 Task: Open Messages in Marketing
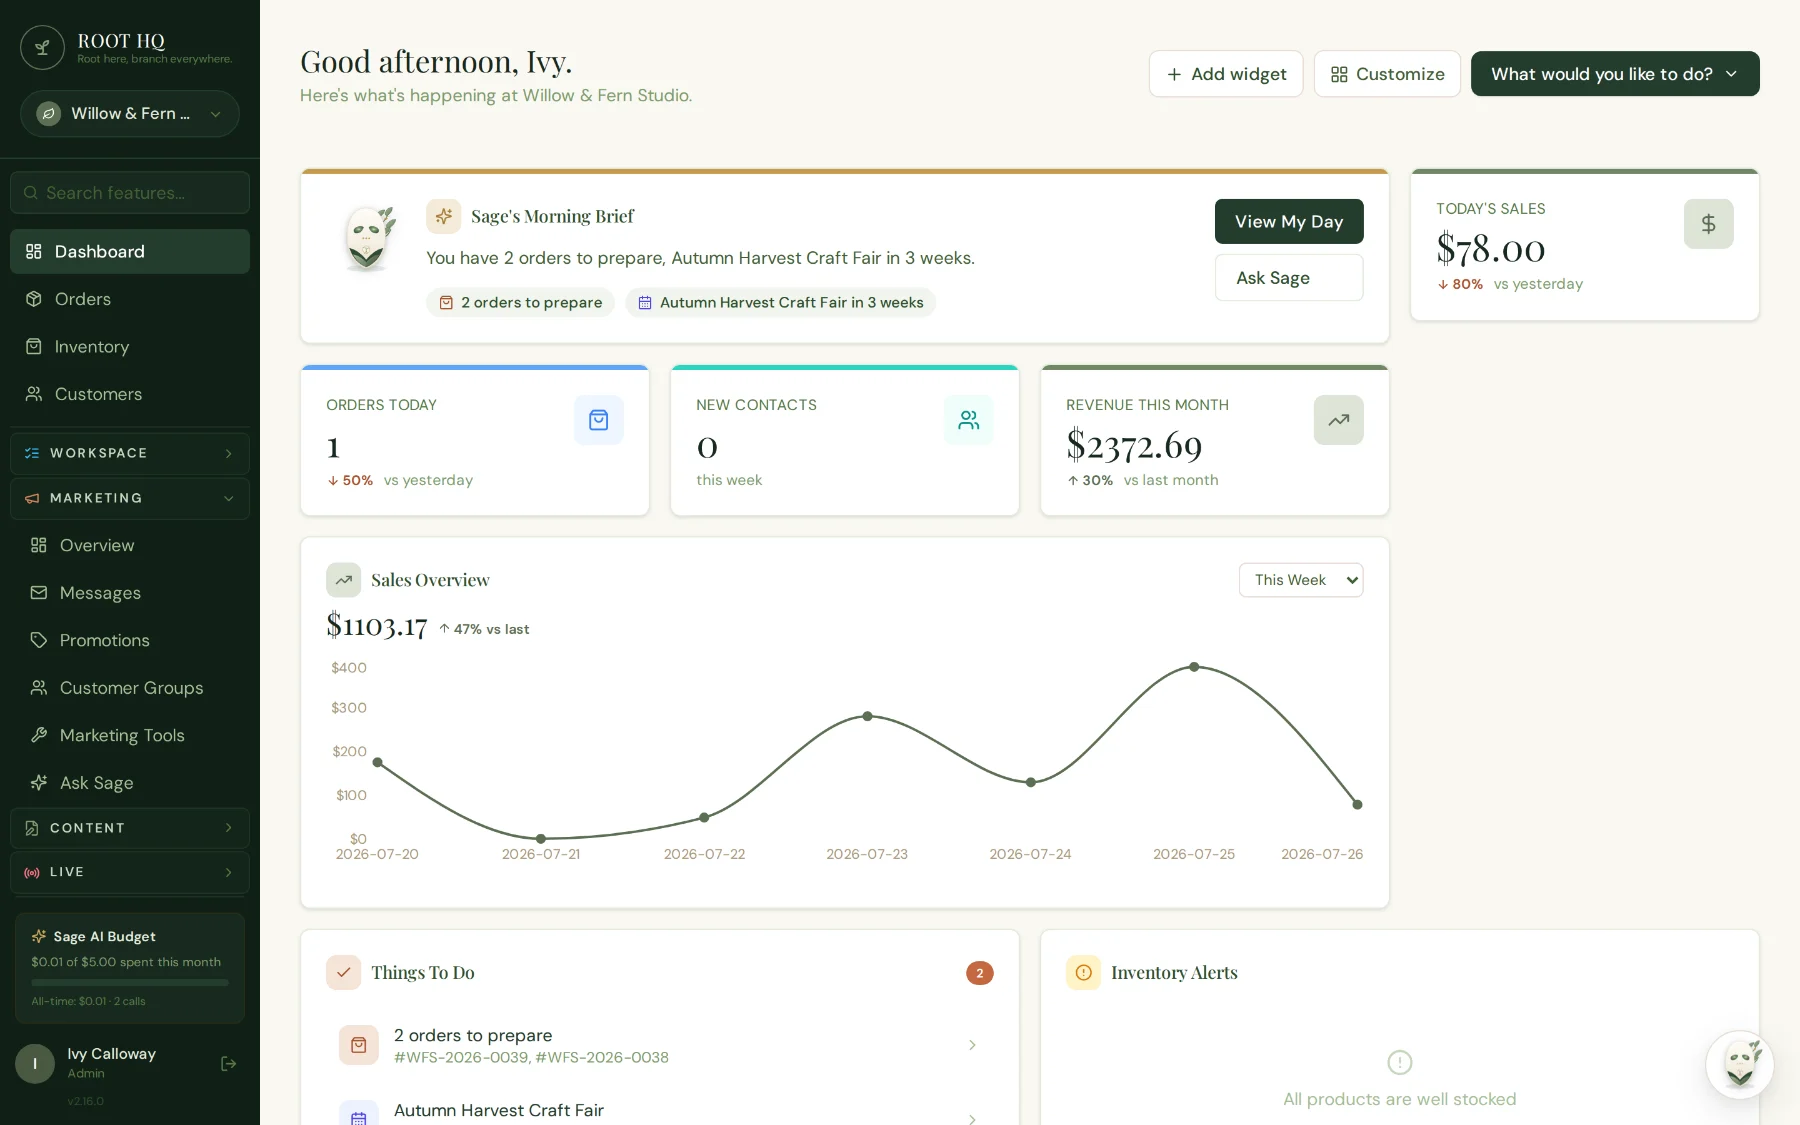130,593
